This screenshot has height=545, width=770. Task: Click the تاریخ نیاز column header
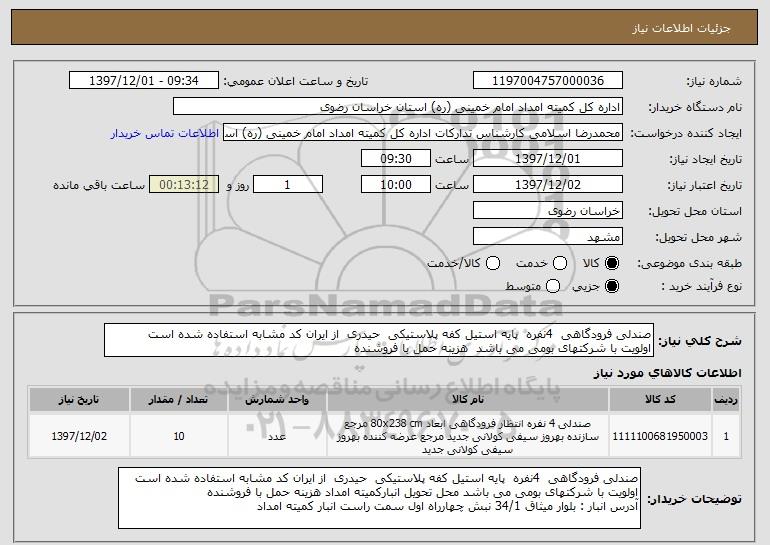[79, 400]
